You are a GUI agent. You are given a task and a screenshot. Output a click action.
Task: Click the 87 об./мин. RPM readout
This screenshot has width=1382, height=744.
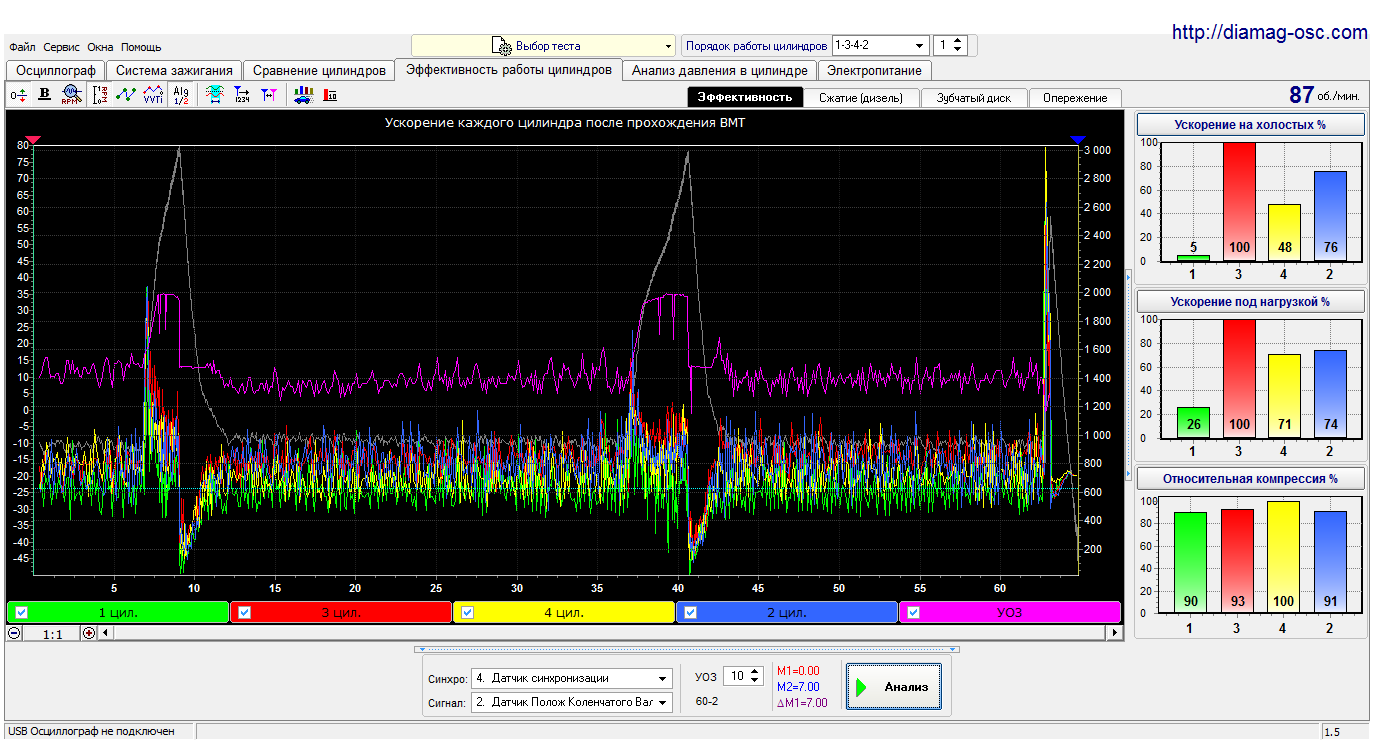point(1324,95)
